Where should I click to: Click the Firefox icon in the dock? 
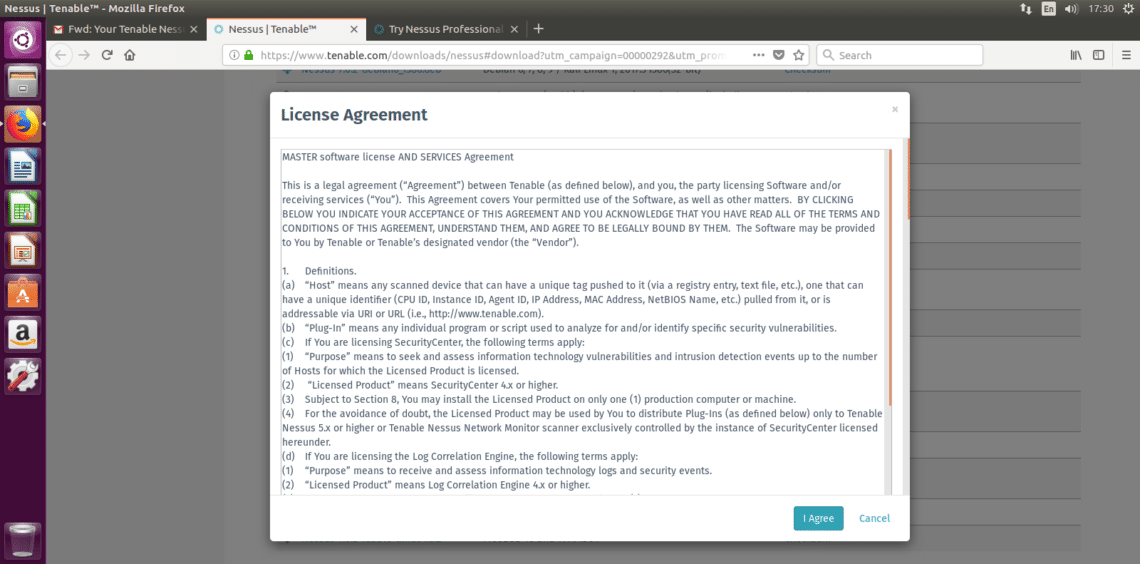[x=23, y=124]
